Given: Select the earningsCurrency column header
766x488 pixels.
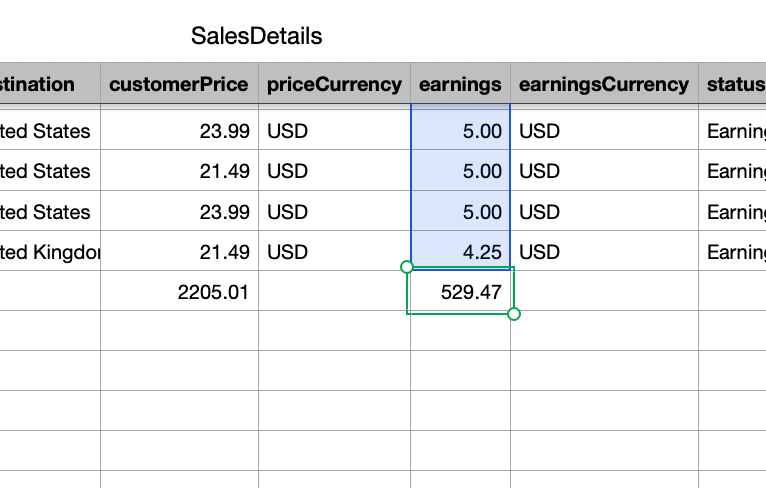Looking at the screenshot, I should pos(604,84).
